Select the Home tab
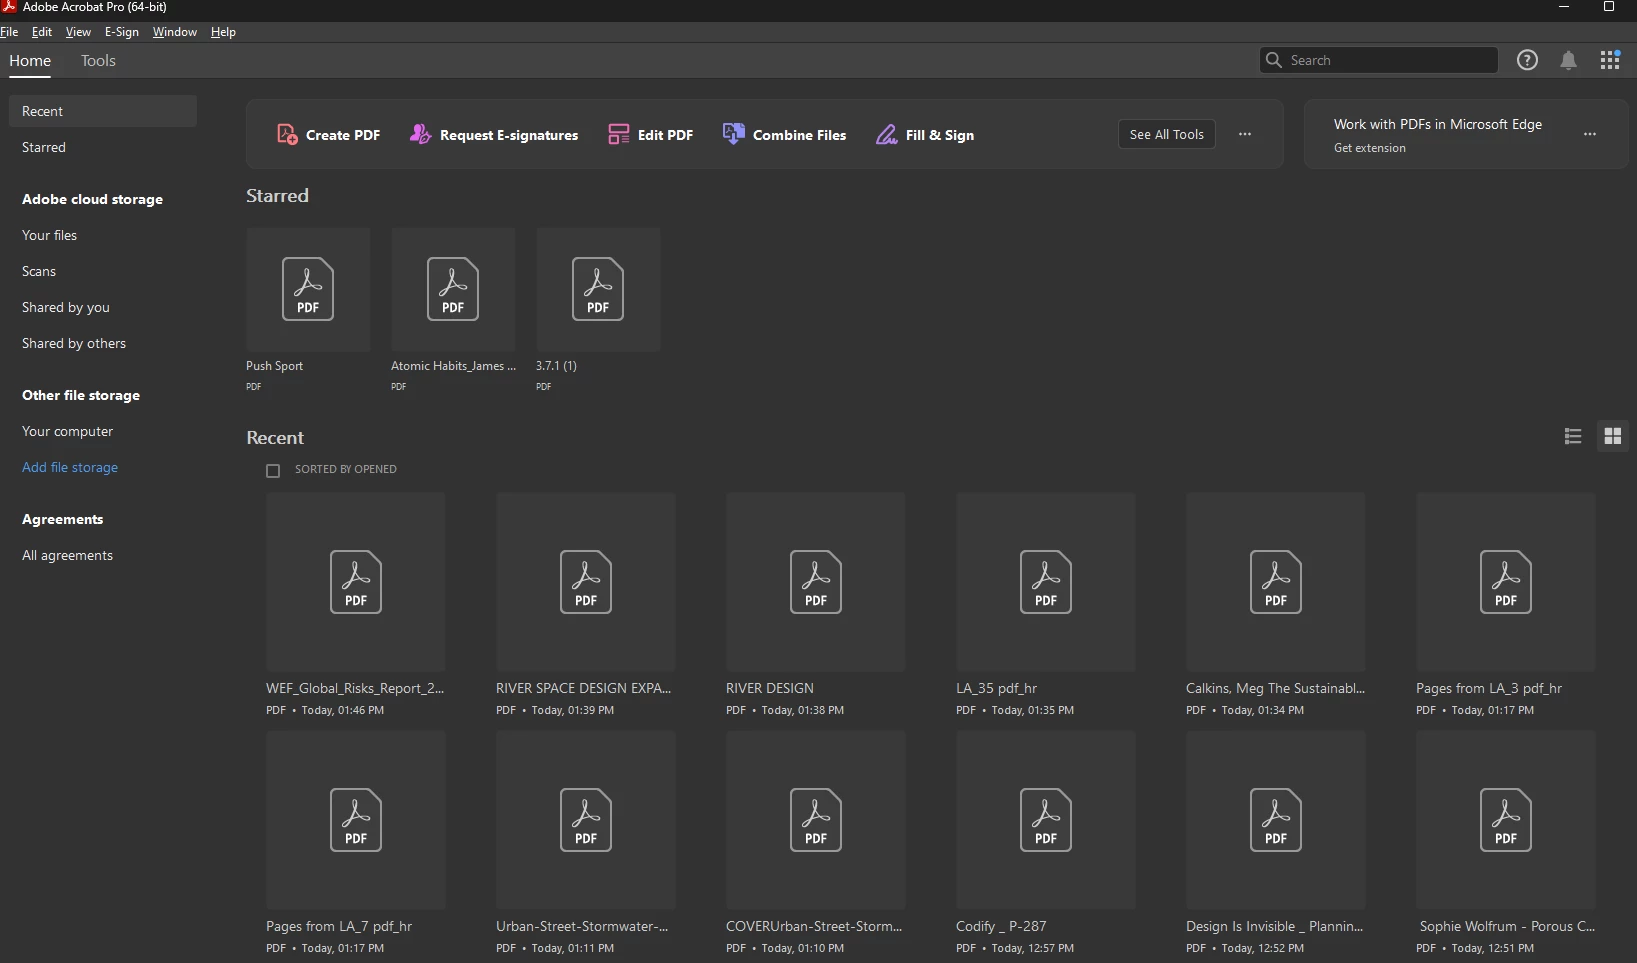This screenshot has height=963, width=1637. click(x=30, y=60)
